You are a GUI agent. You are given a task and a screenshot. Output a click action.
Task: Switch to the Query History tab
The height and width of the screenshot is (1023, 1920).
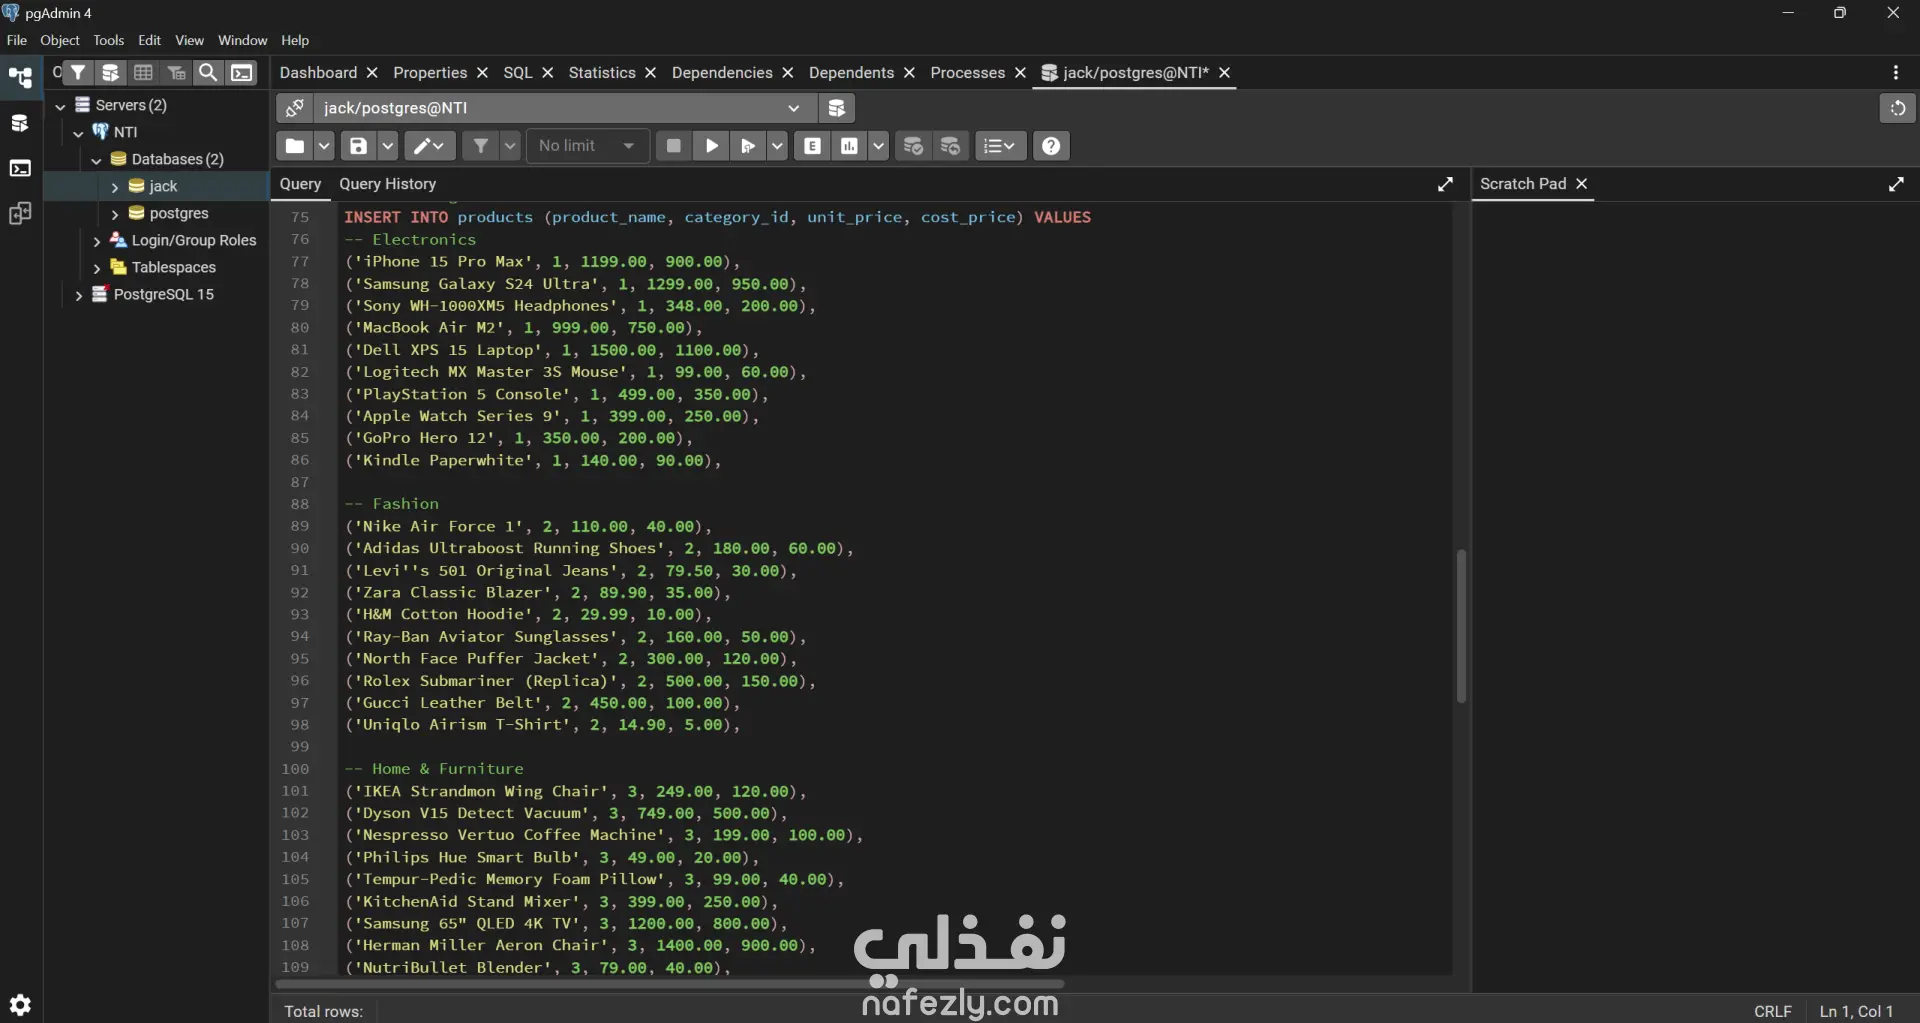pyautogui.click(x=388, y=184)
